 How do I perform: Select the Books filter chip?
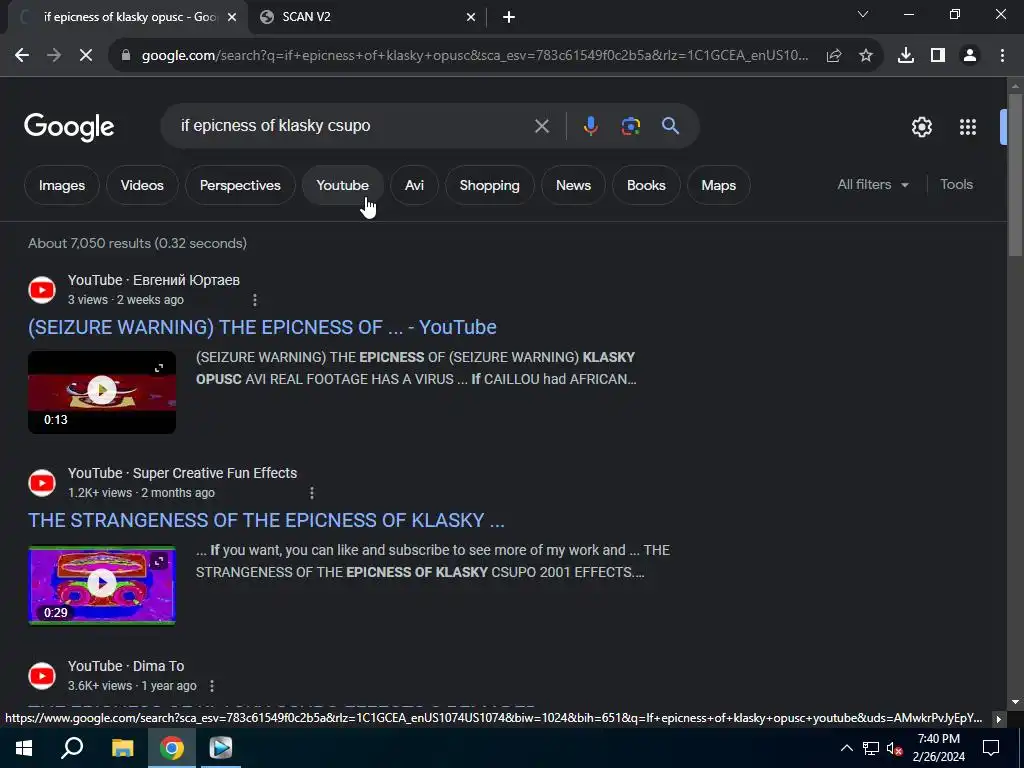tap(646, 185)
